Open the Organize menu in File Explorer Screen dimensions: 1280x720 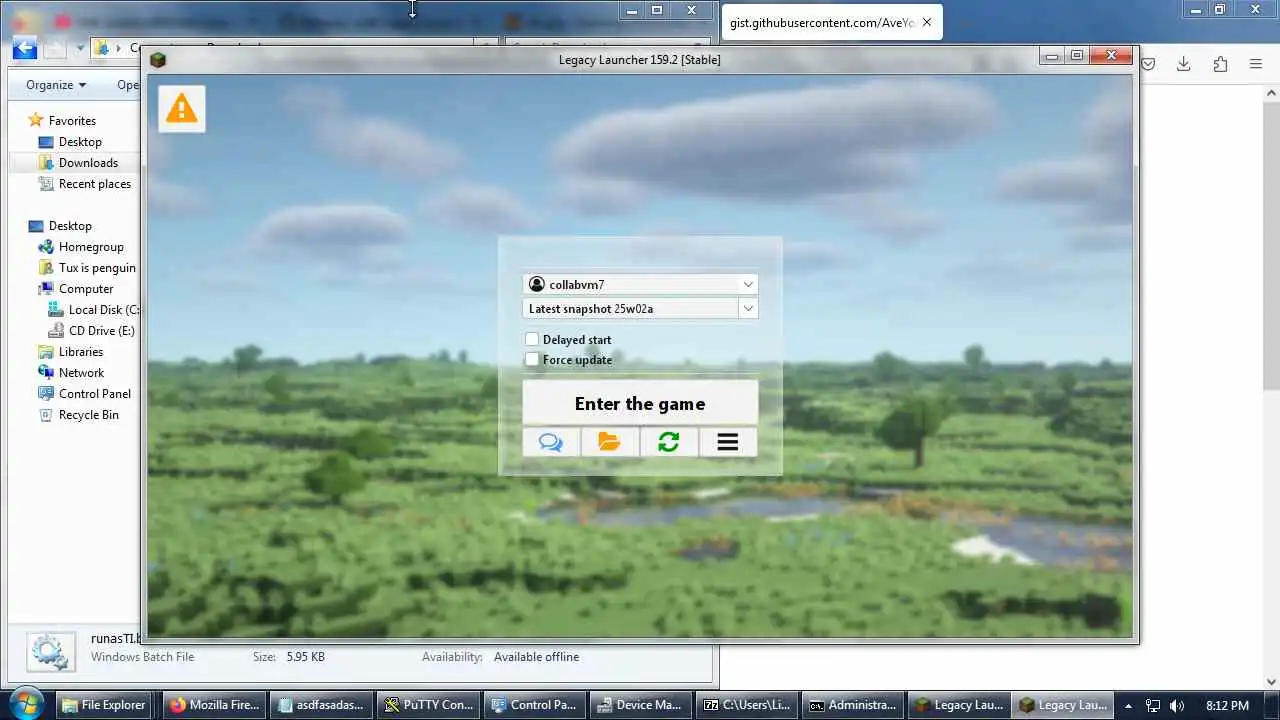(56, 85)
